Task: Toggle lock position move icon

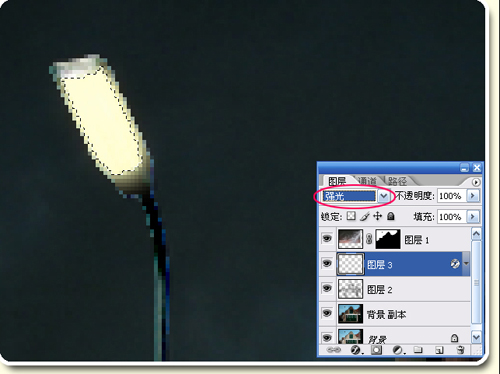Action: 377,216
